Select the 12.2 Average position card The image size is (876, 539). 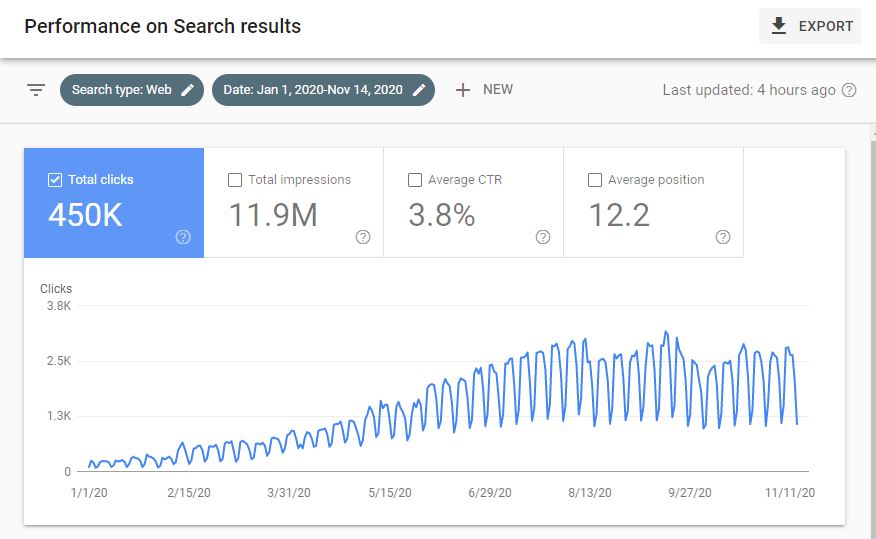(654, 203)
